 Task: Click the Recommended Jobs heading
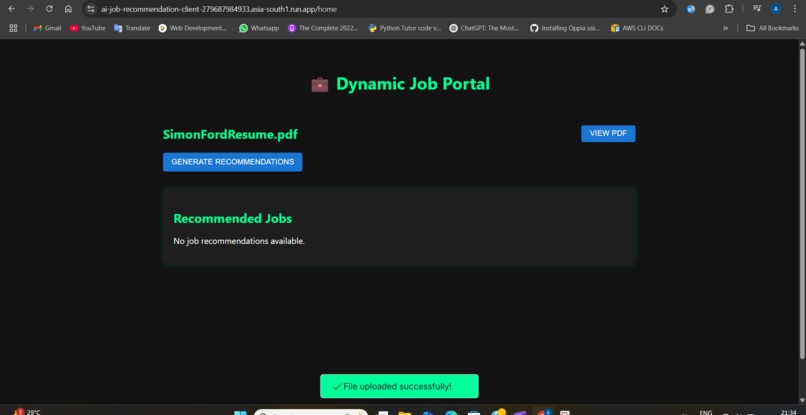tap(232, 219)
